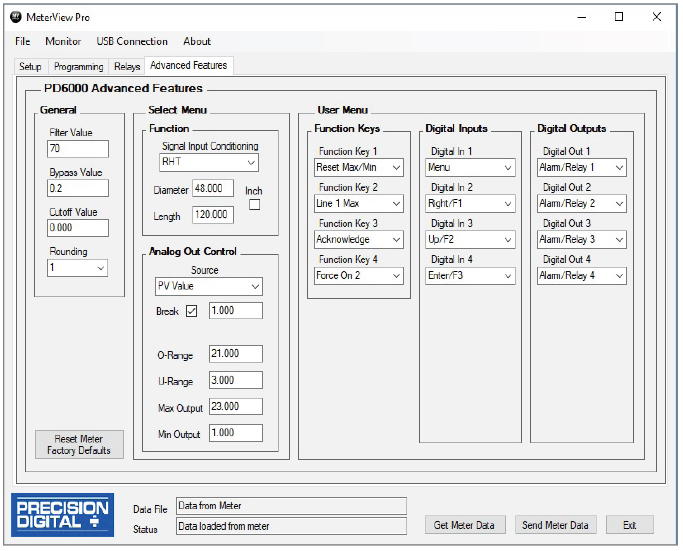Toggle the Inch checkbox

[254, 204]
